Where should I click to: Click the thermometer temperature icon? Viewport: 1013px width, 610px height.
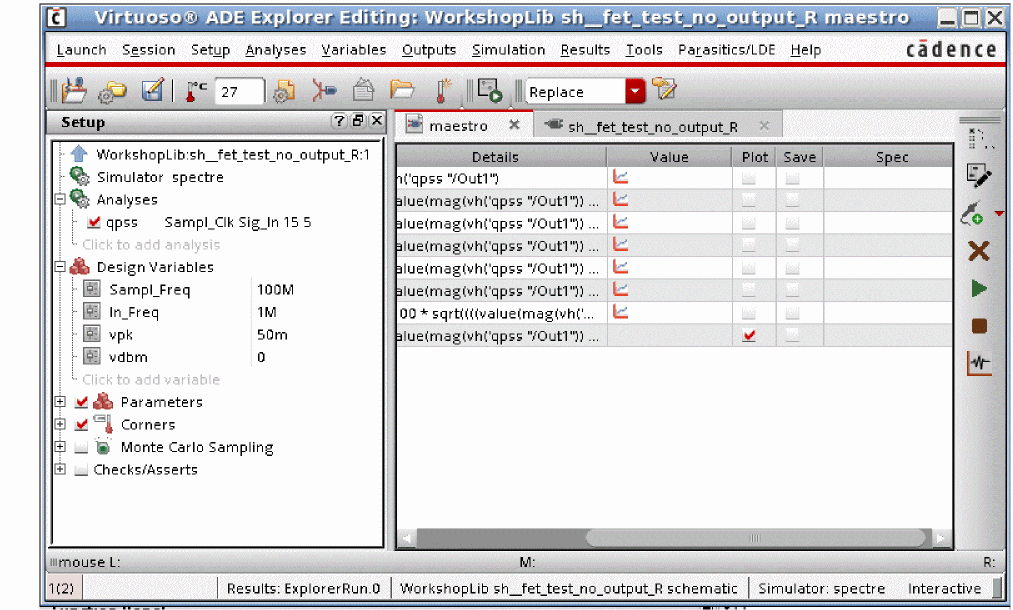[190, 92]
